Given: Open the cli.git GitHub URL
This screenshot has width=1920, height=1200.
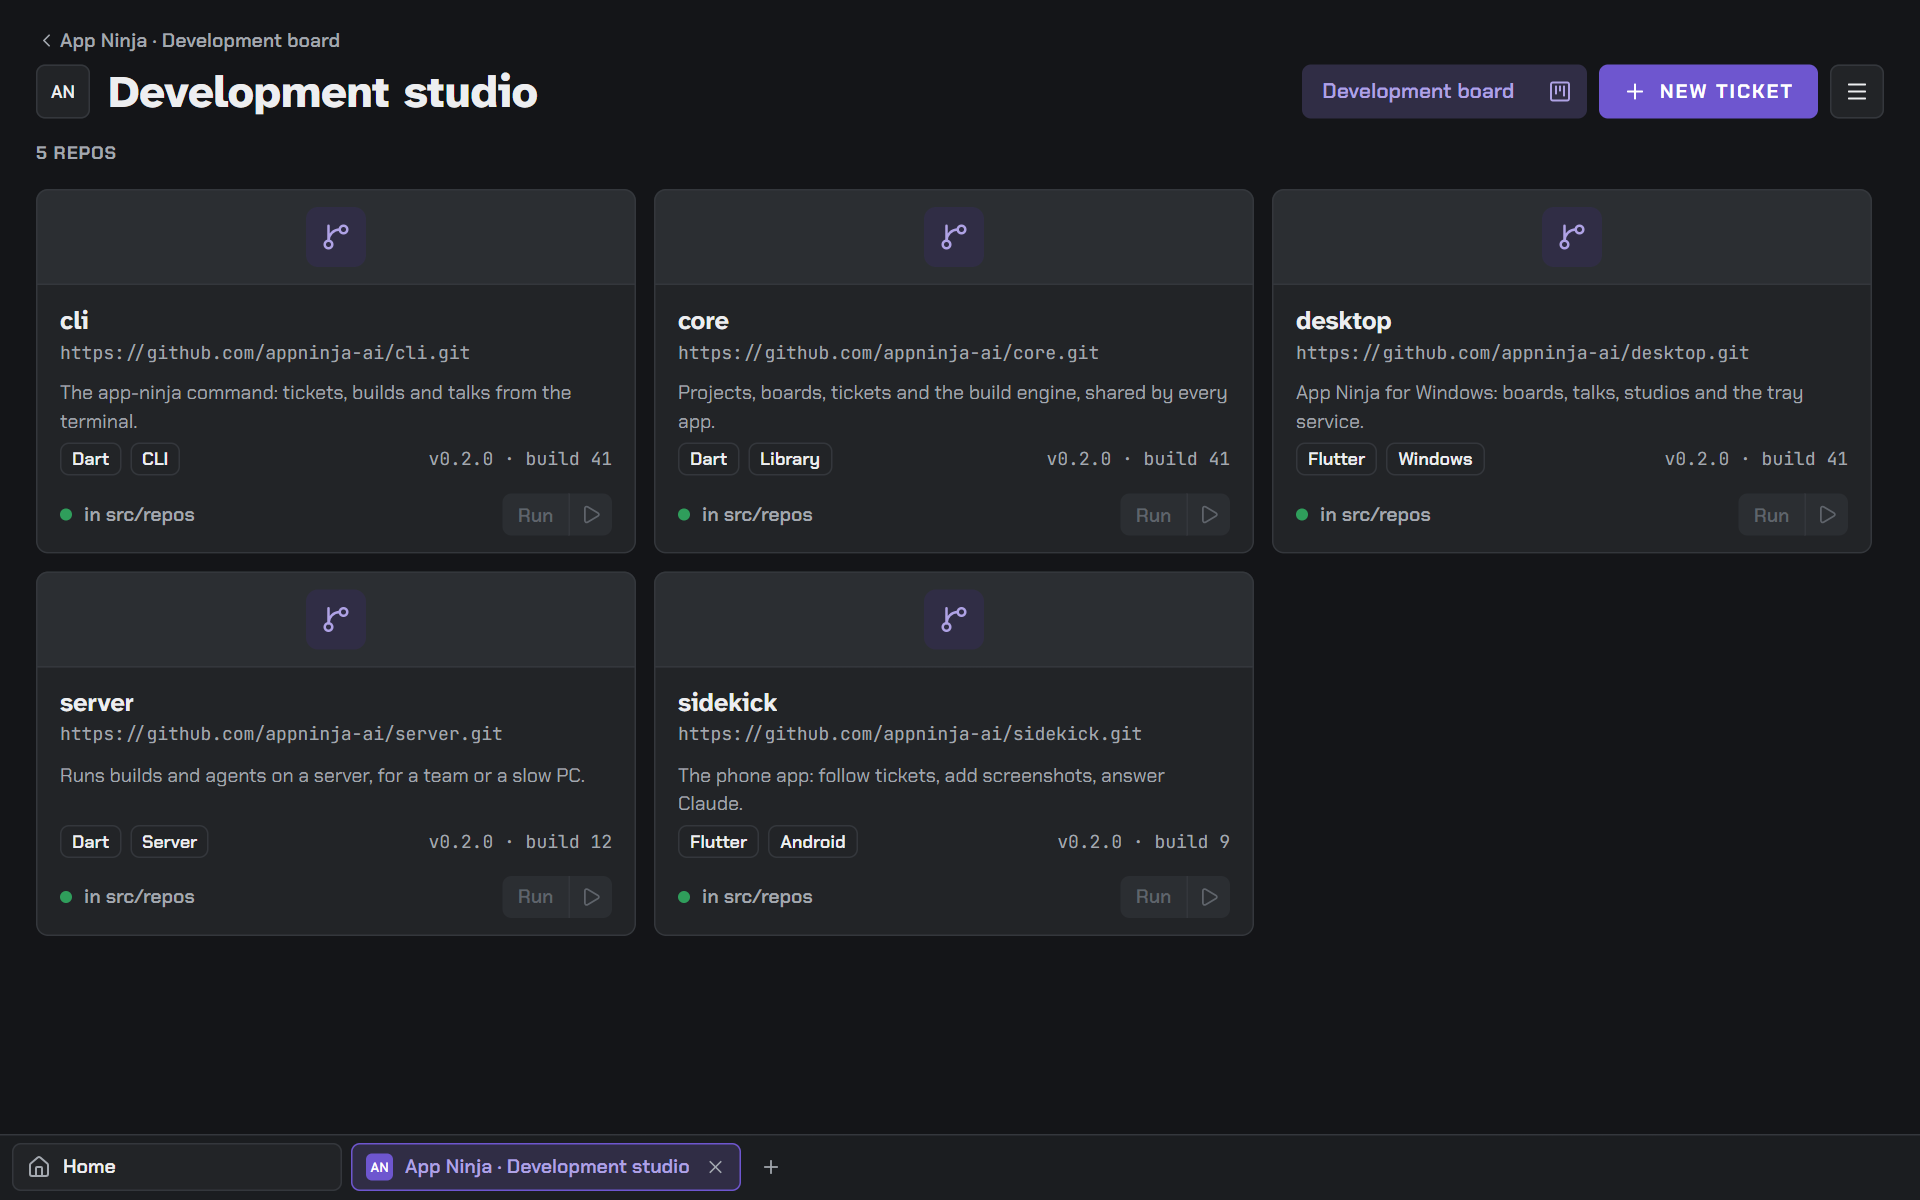Looking at the screenshot, I should click(x=265, y=353).
